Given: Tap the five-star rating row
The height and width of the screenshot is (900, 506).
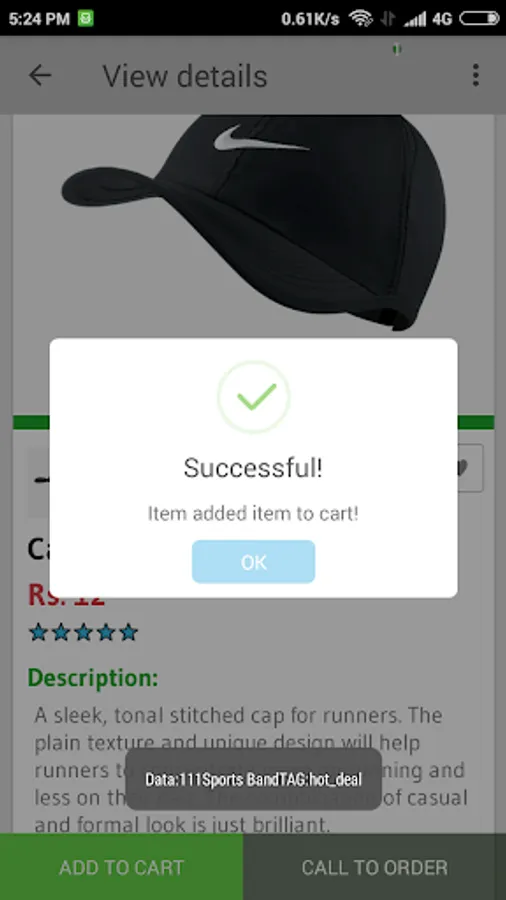Looking at the screenshot, I should tap(84, 633).
